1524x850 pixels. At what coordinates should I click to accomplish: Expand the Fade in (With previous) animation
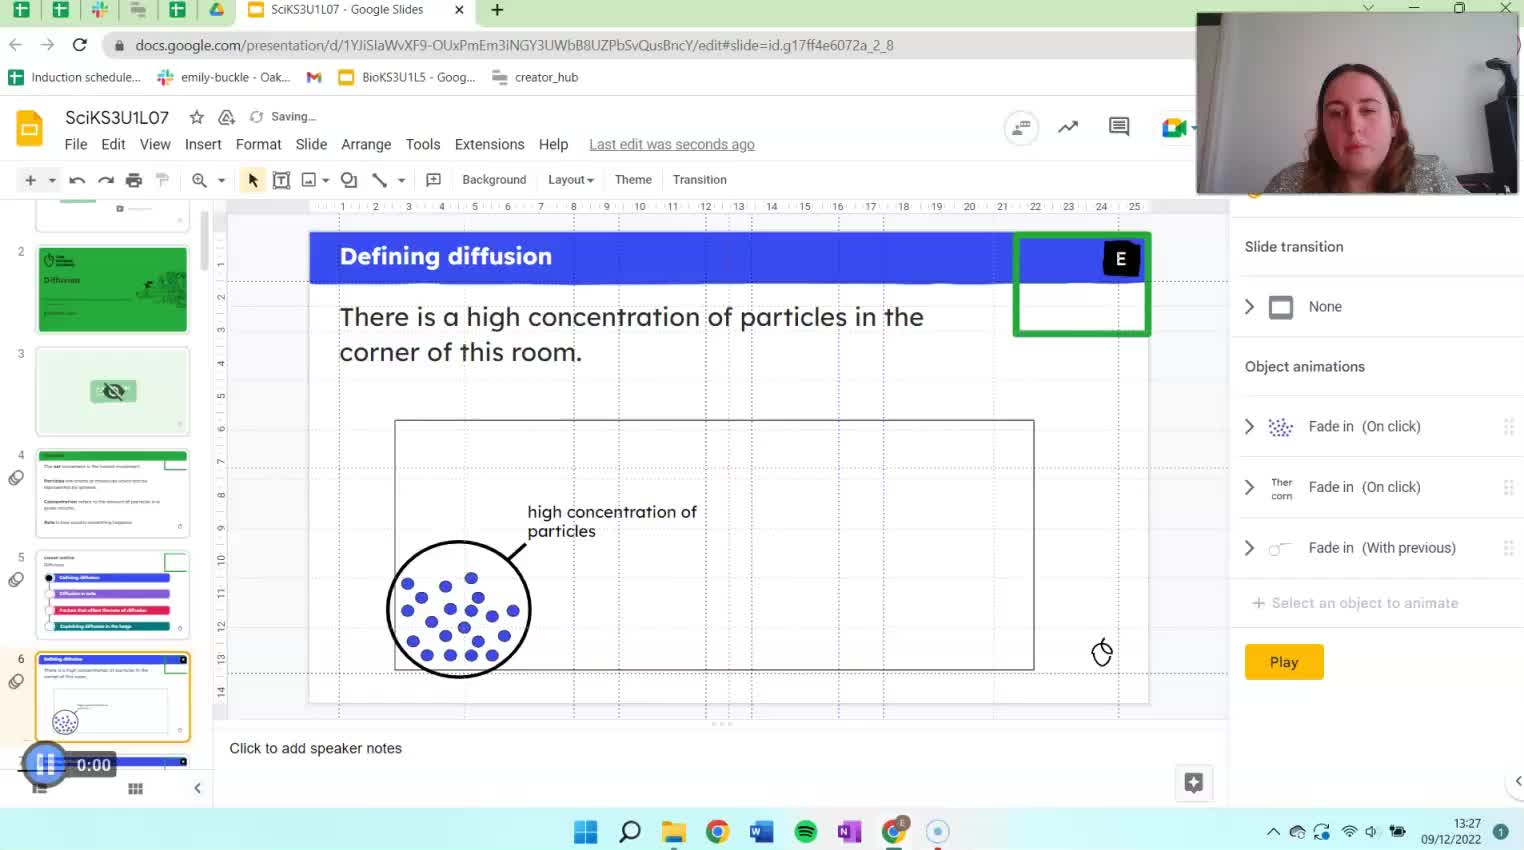pos(1249,548)
